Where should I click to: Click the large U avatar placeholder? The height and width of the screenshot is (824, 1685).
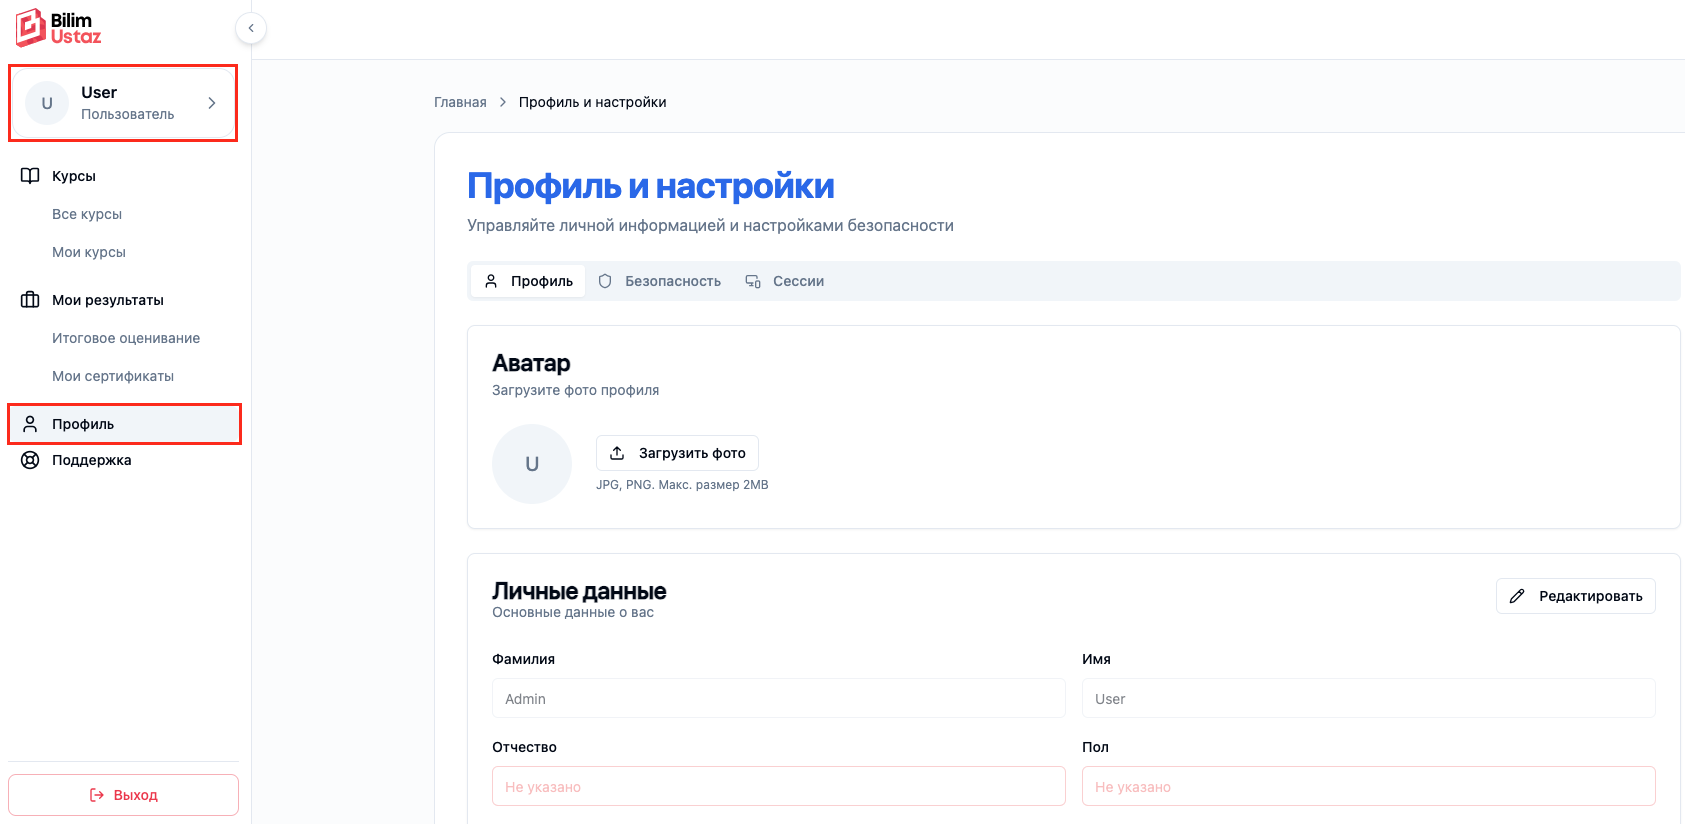point(532,464)
